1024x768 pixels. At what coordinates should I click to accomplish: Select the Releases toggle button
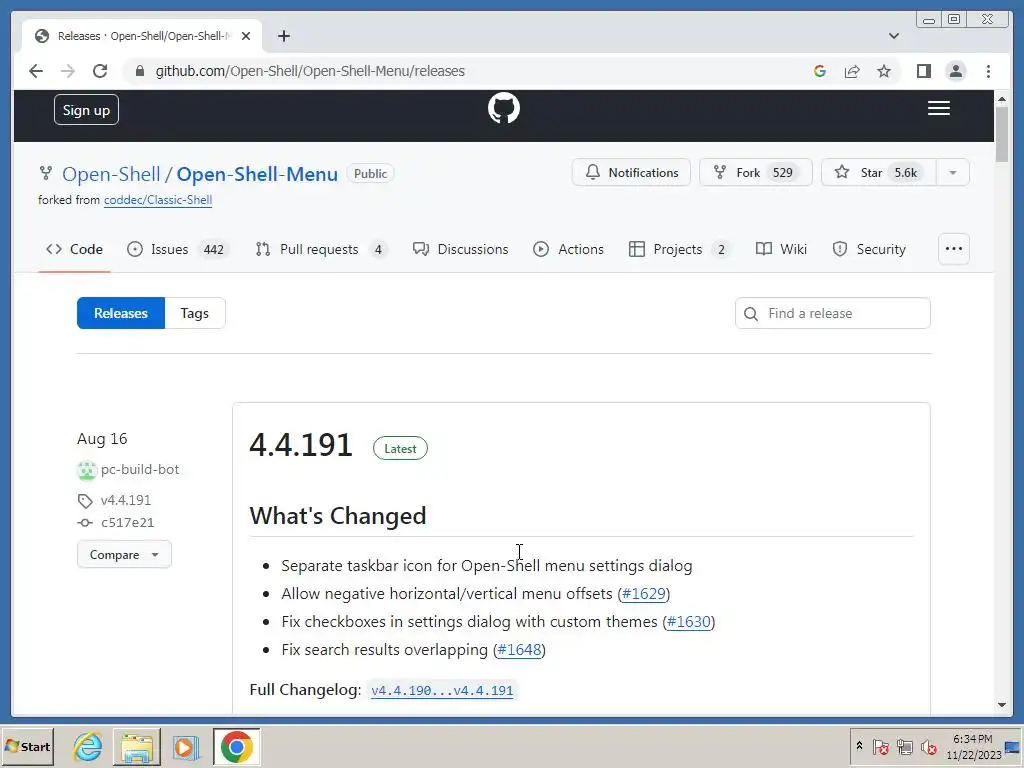(121, 313)
